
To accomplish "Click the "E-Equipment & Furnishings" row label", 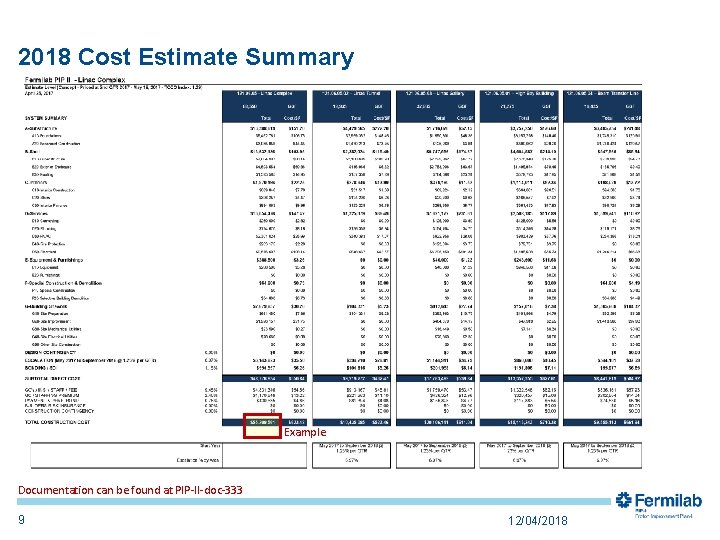I will [x=54, y=260].
